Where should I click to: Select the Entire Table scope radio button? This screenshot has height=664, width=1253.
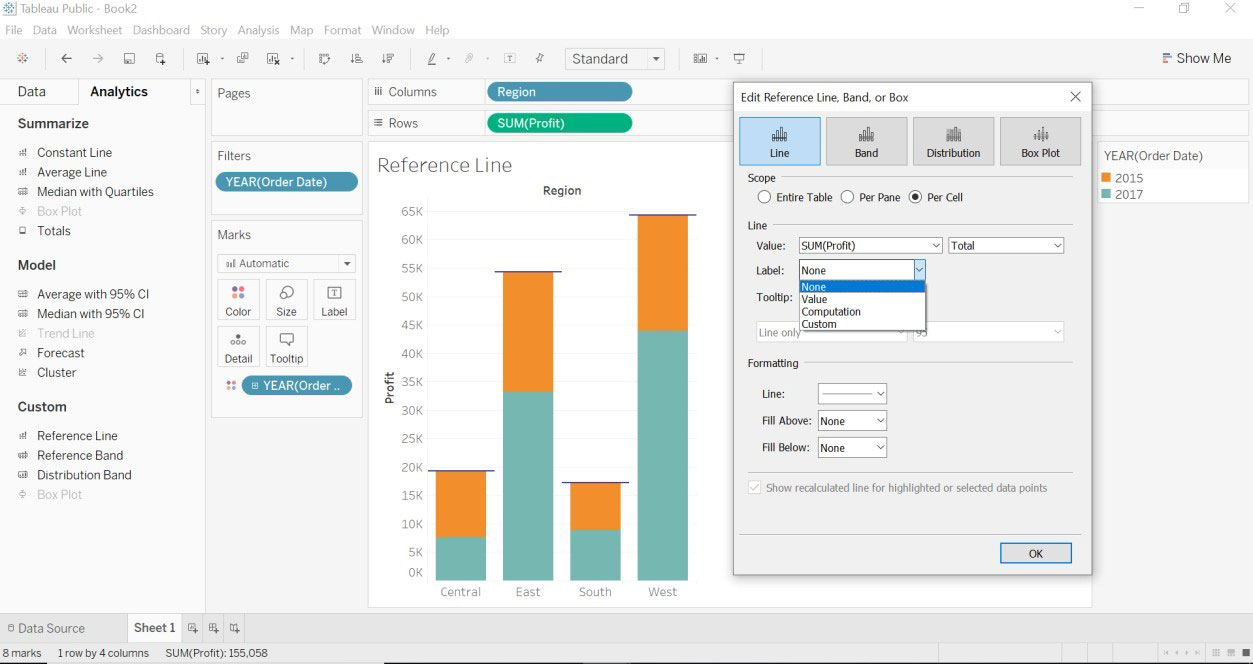pos(766,197)
